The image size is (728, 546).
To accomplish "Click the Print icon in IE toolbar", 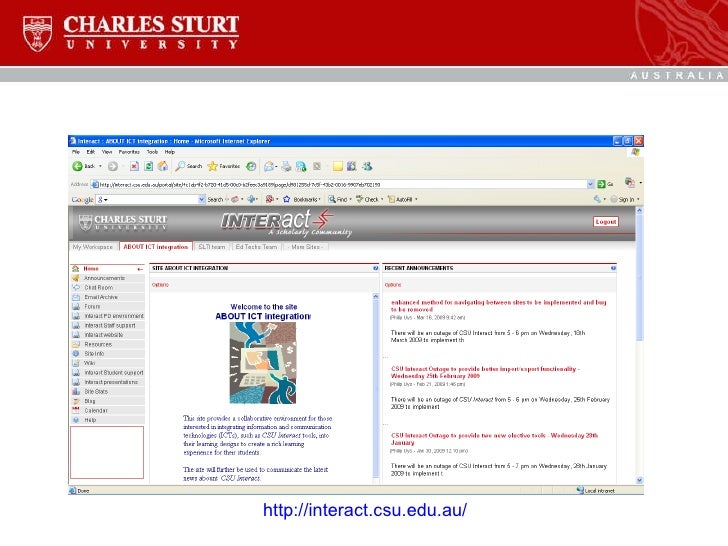I will point(286,166).
